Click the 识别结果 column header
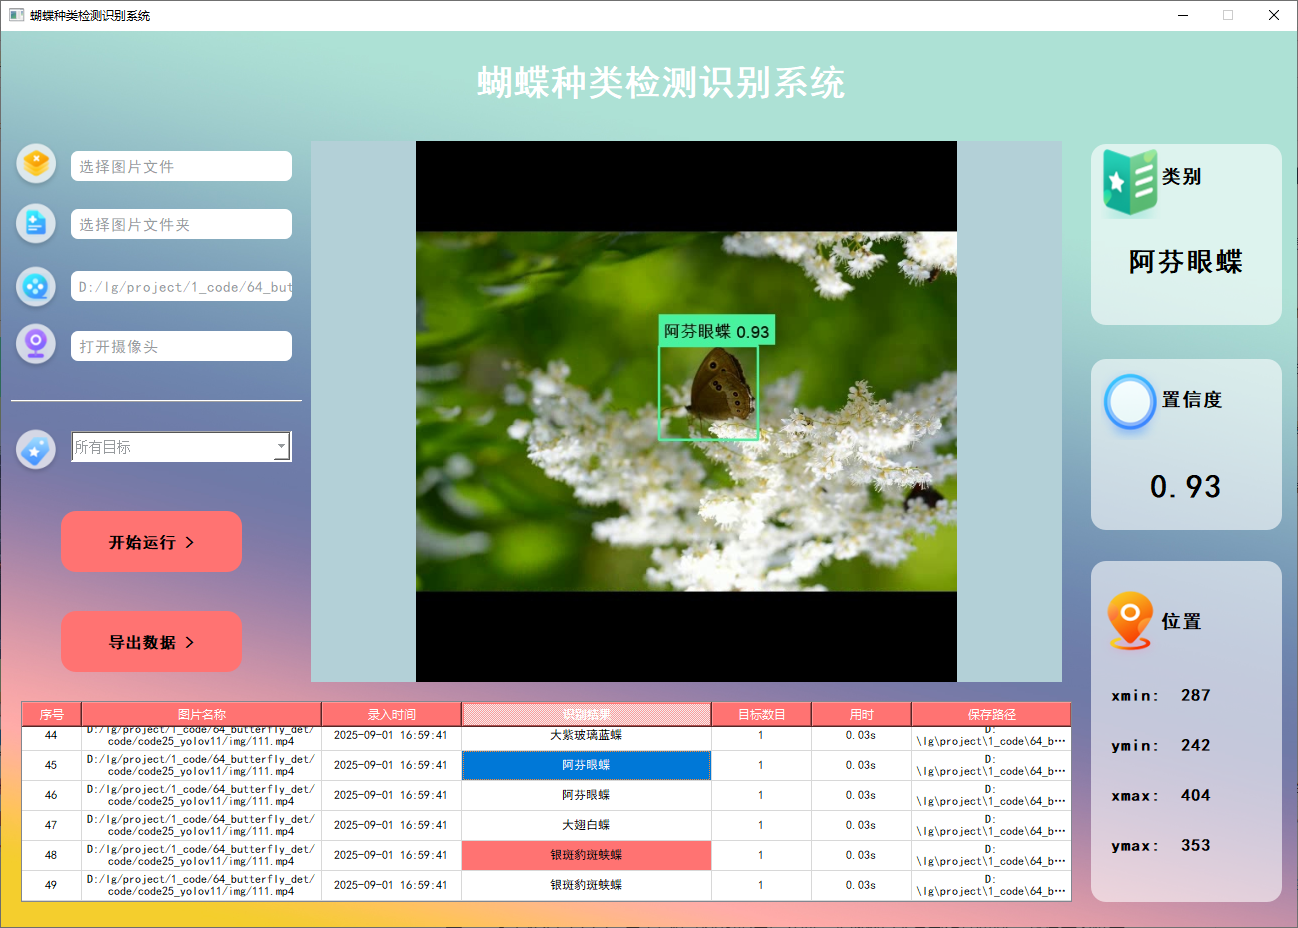Viewport: 1298px width, 928px height. (586, 714)
